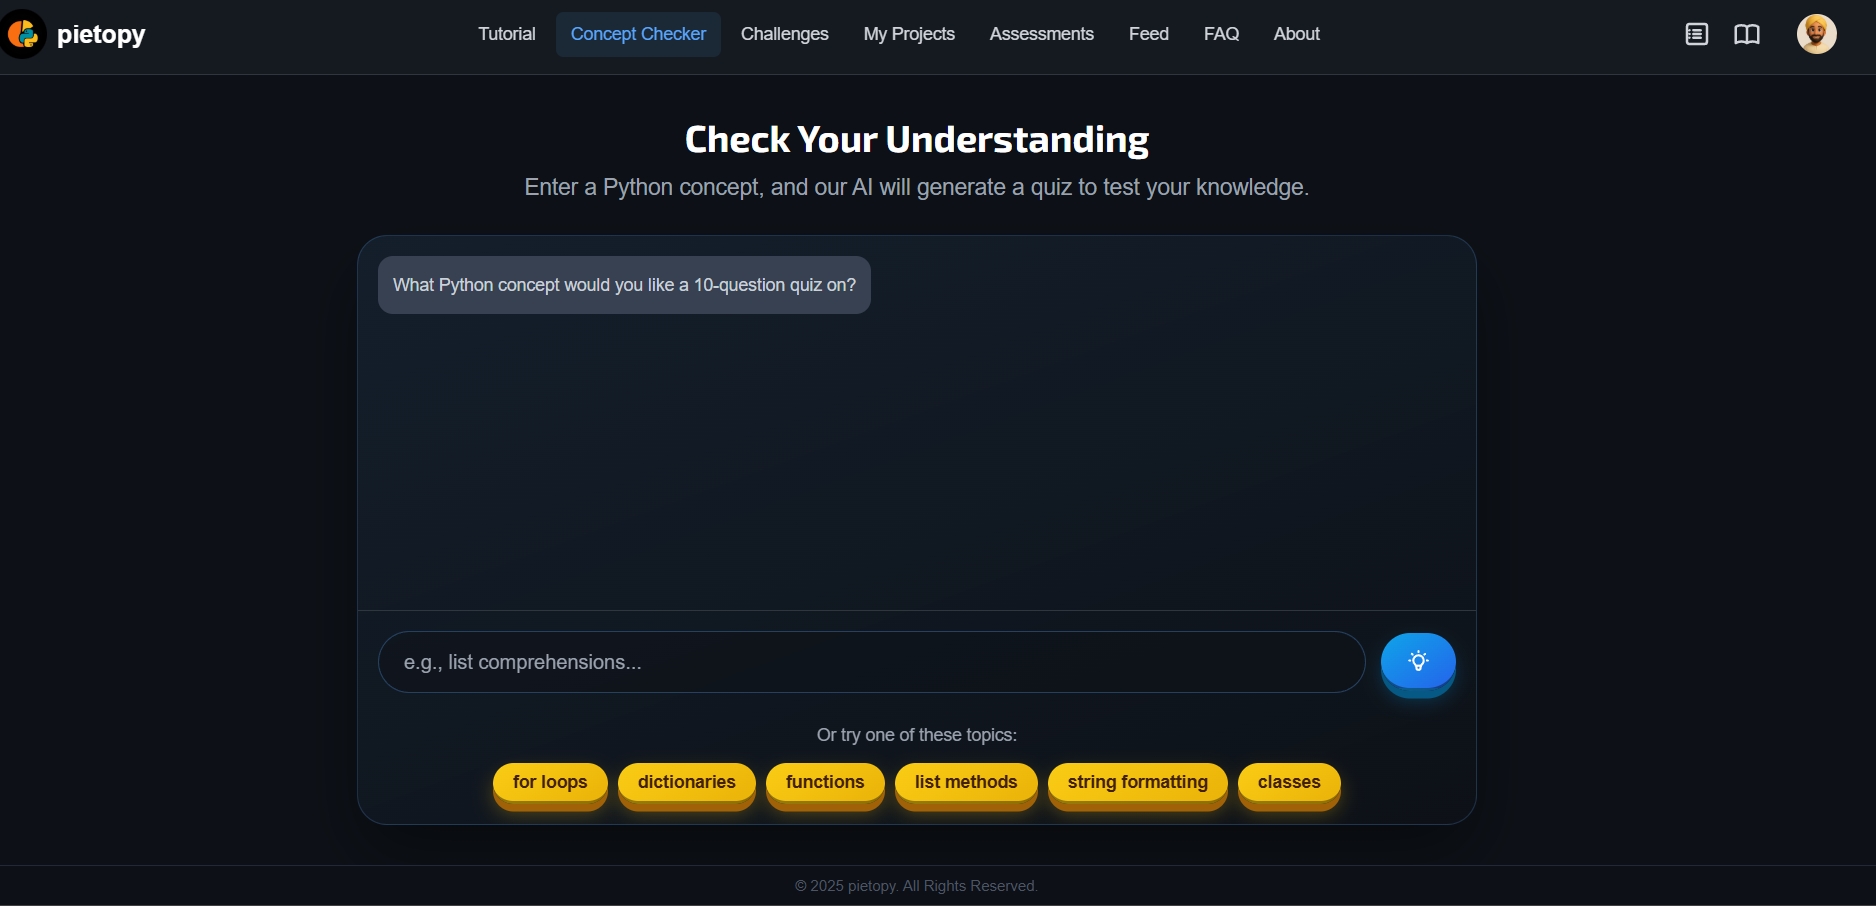Choose 'classes' as the quiz topic

(x=1288, y=782)
